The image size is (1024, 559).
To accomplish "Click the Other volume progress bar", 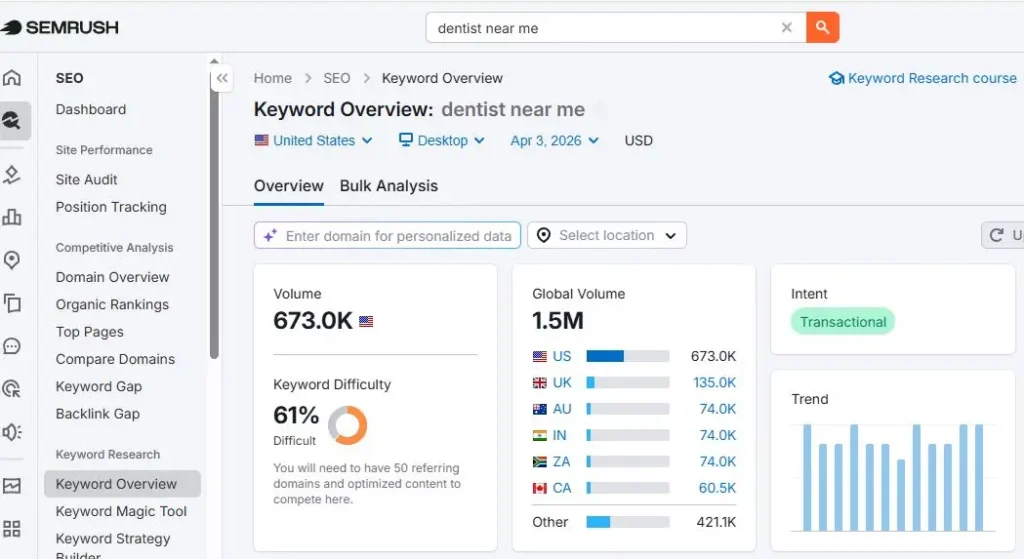I will (628, 522).
